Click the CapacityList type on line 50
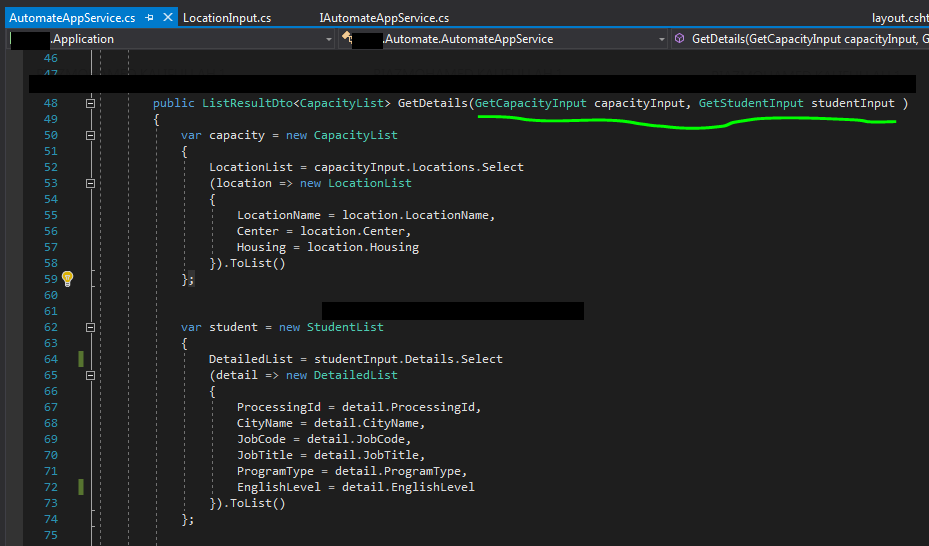Viewport: 929px width, 546px height. click(355, 135)
